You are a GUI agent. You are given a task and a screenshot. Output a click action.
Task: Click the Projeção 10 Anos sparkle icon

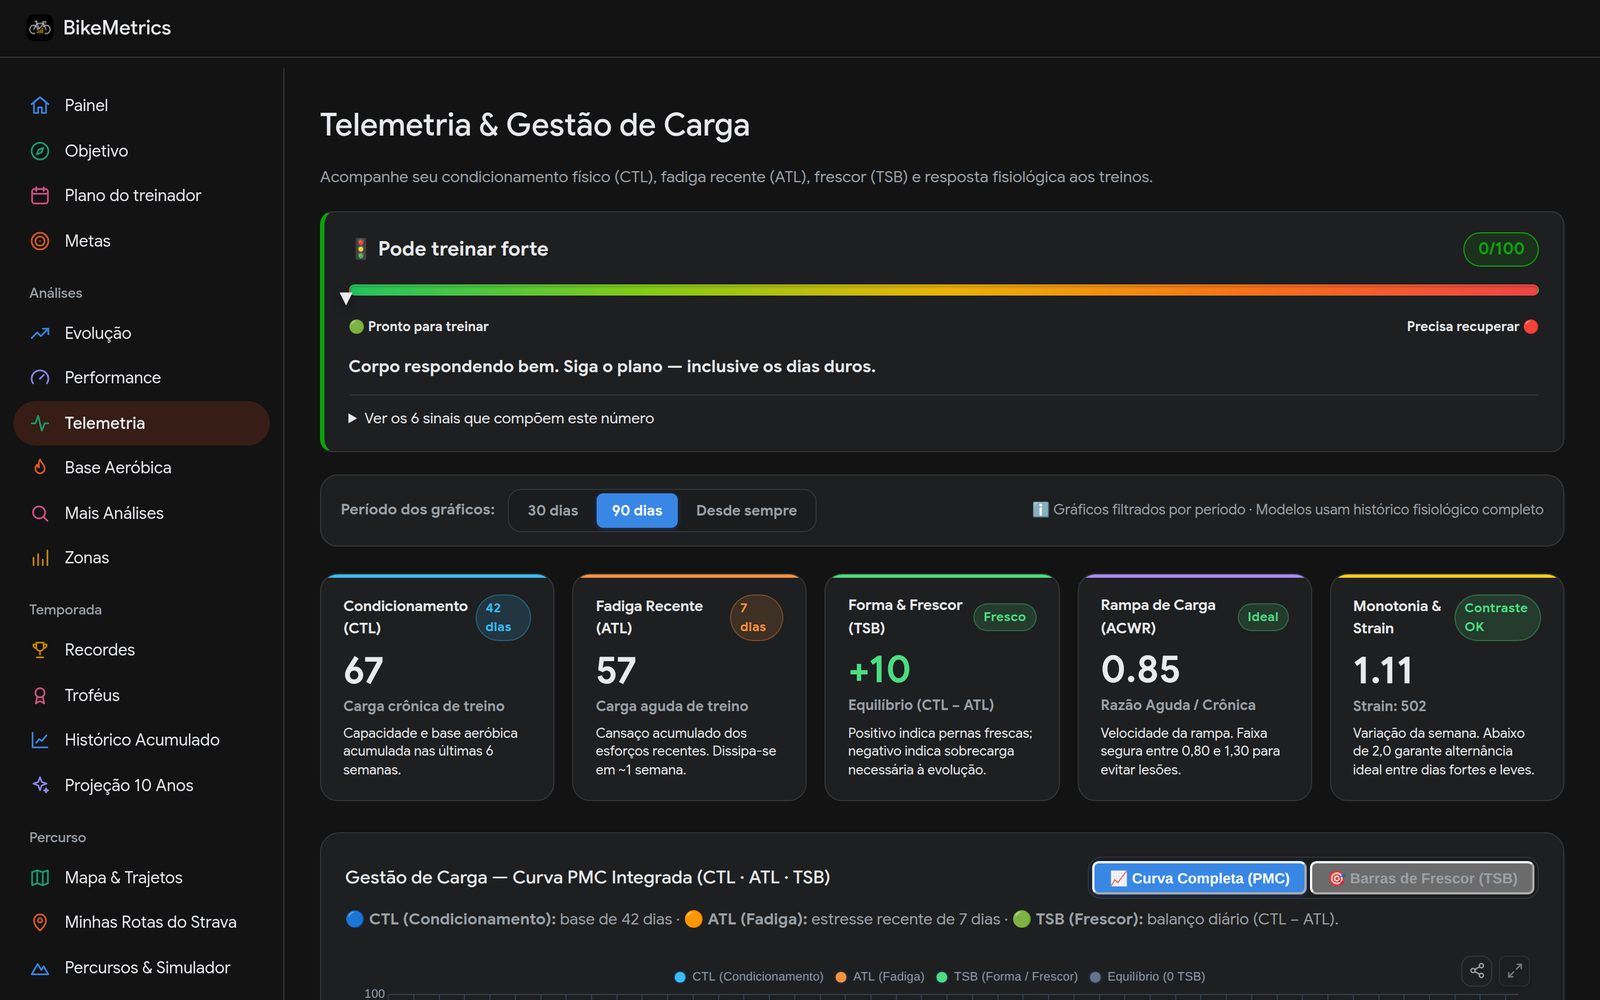[x=40, y=785]
